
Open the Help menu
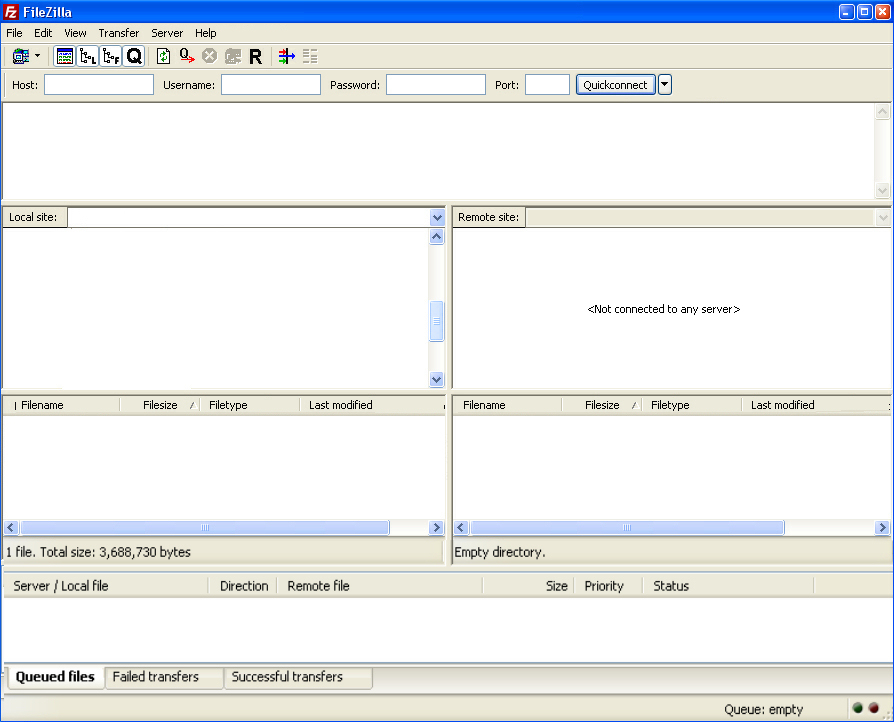206,33
